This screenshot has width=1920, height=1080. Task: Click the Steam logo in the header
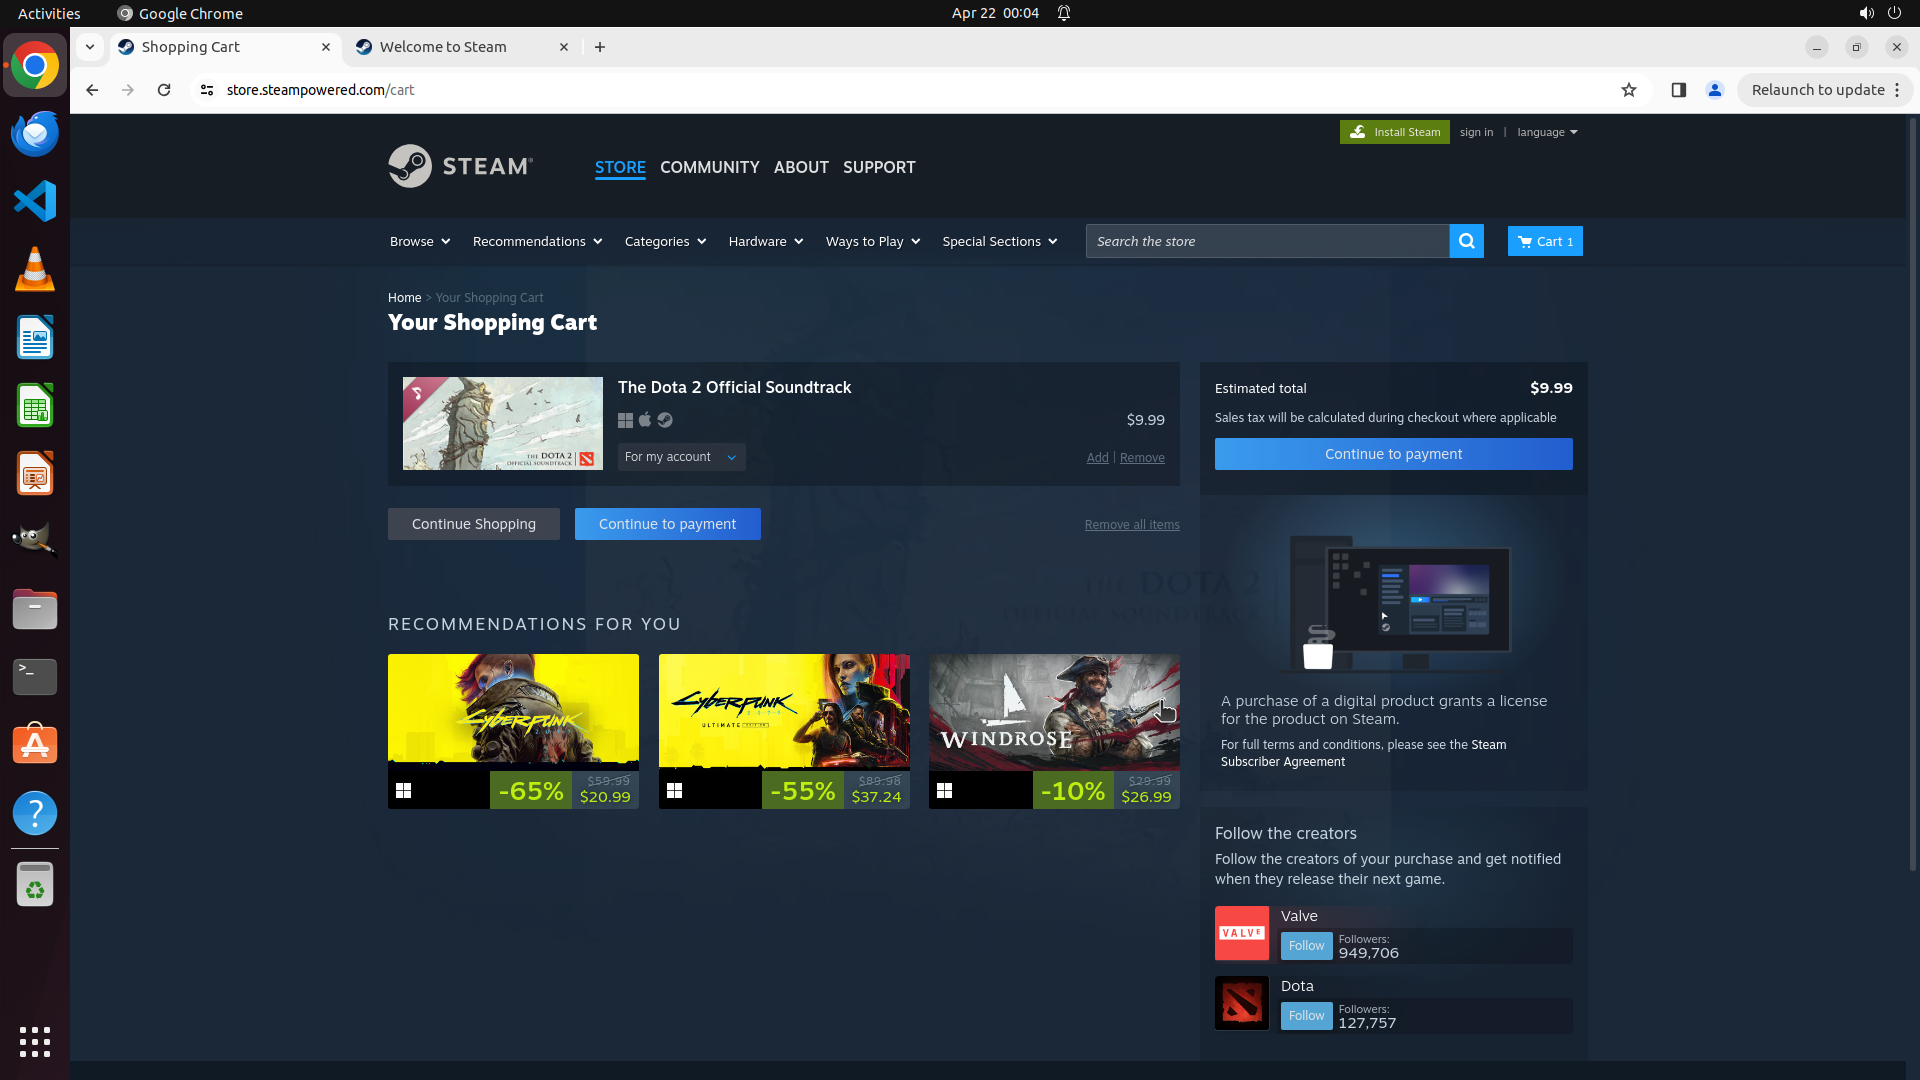tap(460, 166)
